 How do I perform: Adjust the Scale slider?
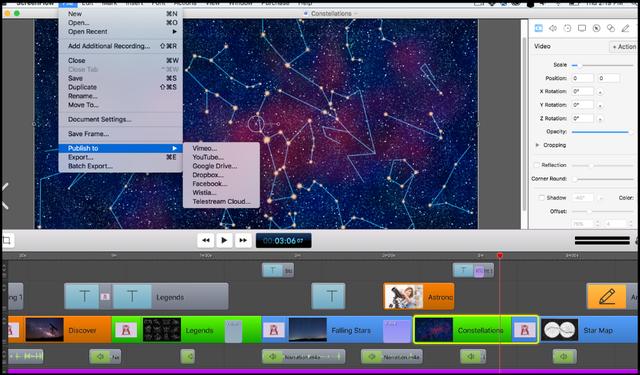[x=602, y=65]
